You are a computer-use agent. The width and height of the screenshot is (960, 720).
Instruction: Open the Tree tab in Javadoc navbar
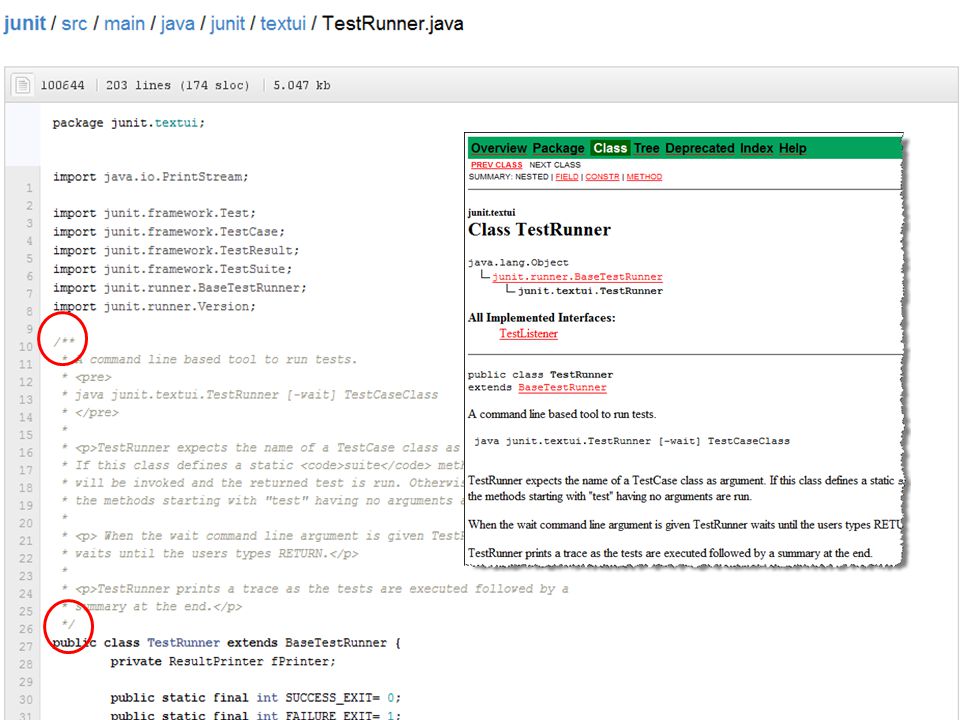point(647,148)
